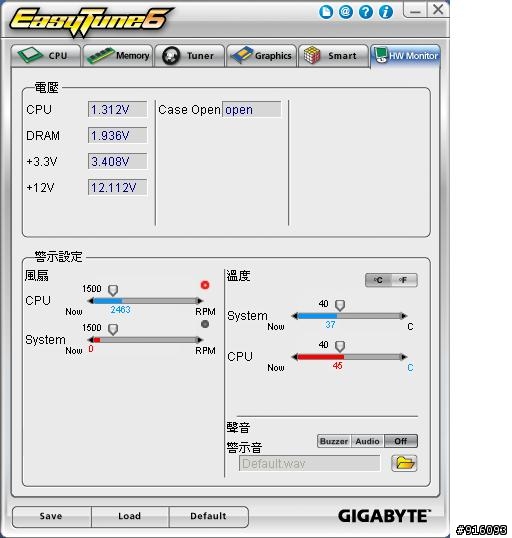Viewport: 512px width, 538px height.
Task: Switch to the Smart tab
Action: [333, 56]
